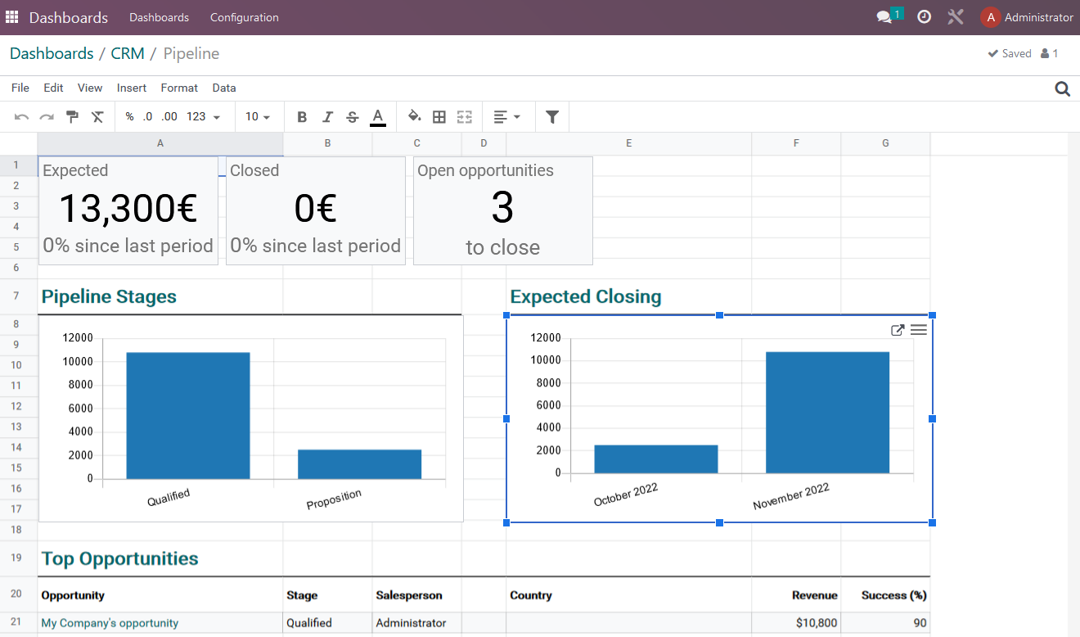Clear formatting with the clear format icon
The height and width of the screenshot is (637, 1080).
[97, 117]
